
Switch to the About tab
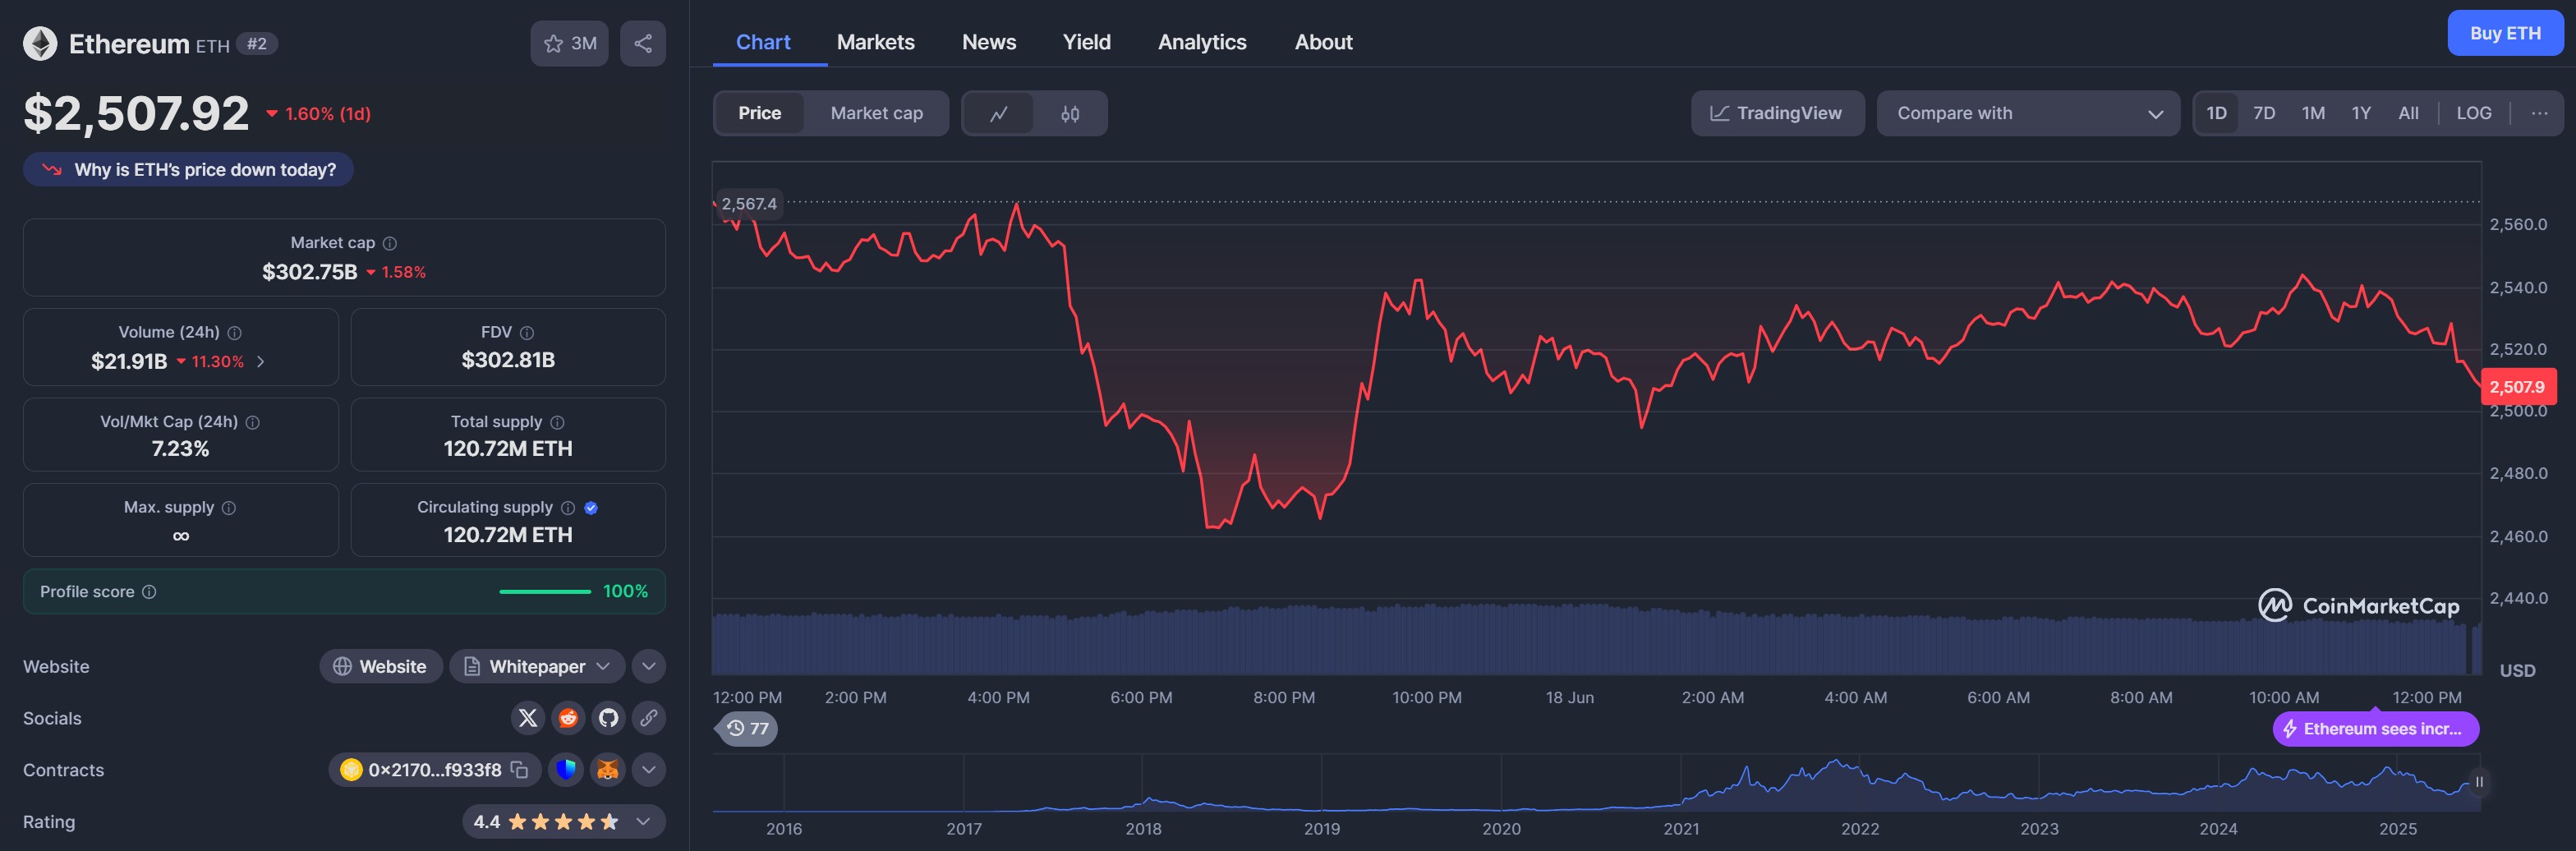[x=1323, y=42]
